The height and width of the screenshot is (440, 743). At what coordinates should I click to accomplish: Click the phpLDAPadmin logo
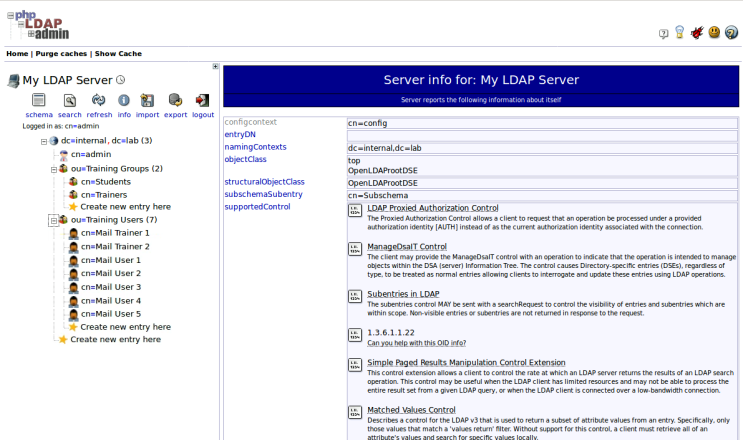coord(38,25)
